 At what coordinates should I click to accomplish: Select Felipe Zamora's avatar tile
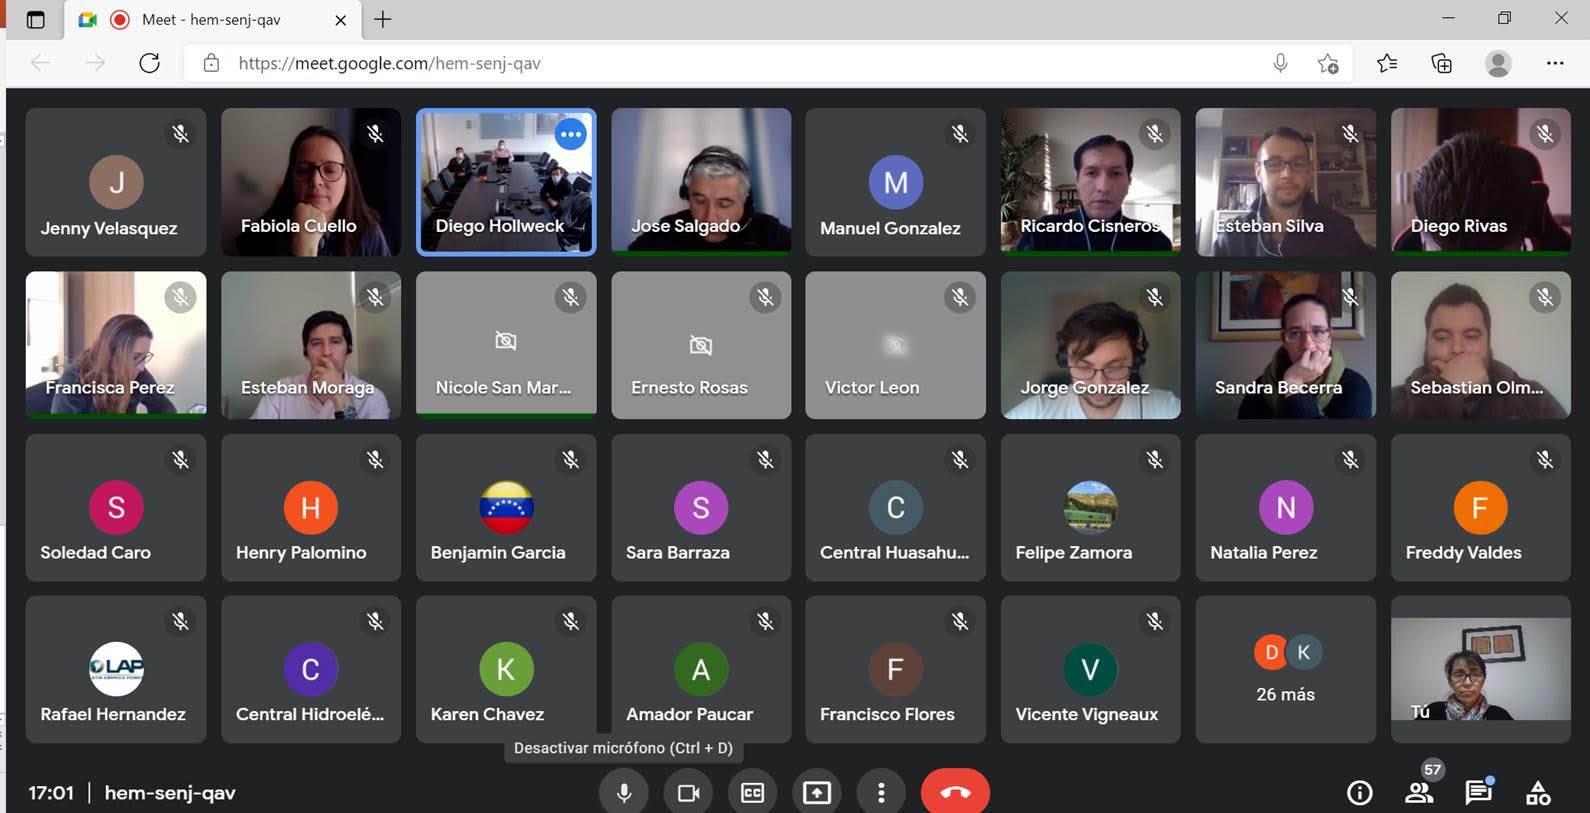point(1091,507)
